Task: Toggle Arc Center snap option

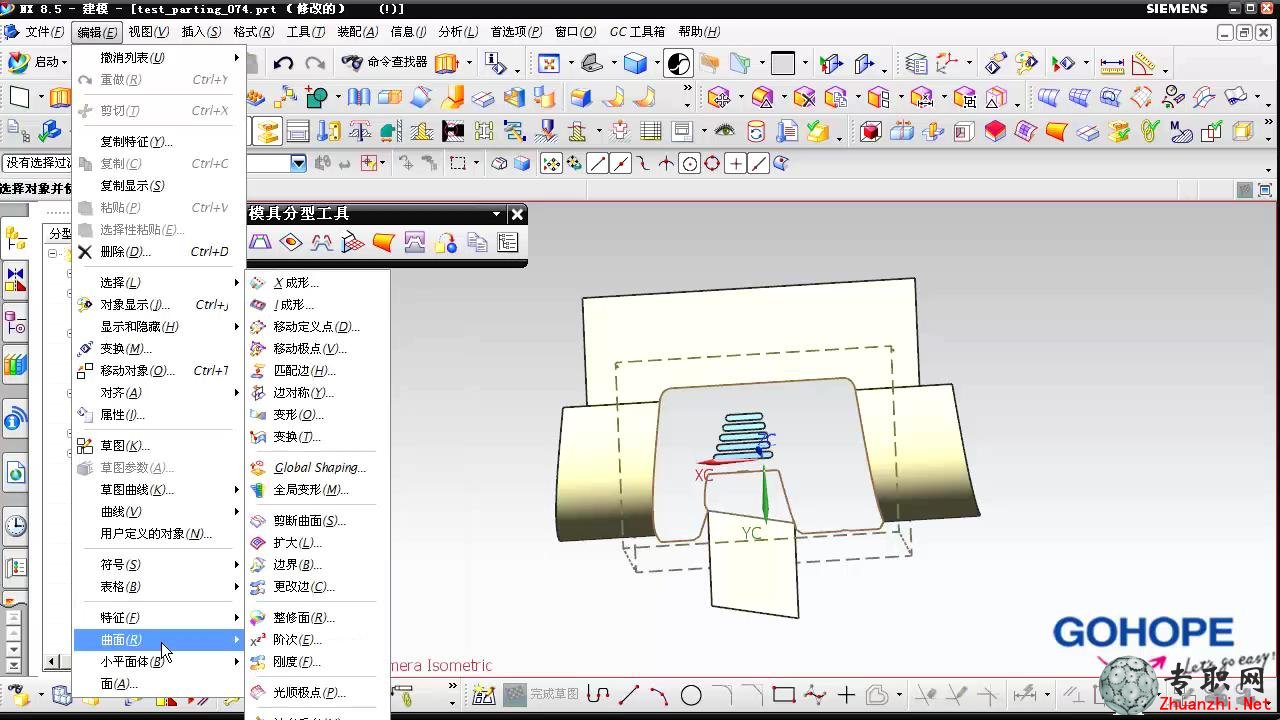Action: [689, 164]
